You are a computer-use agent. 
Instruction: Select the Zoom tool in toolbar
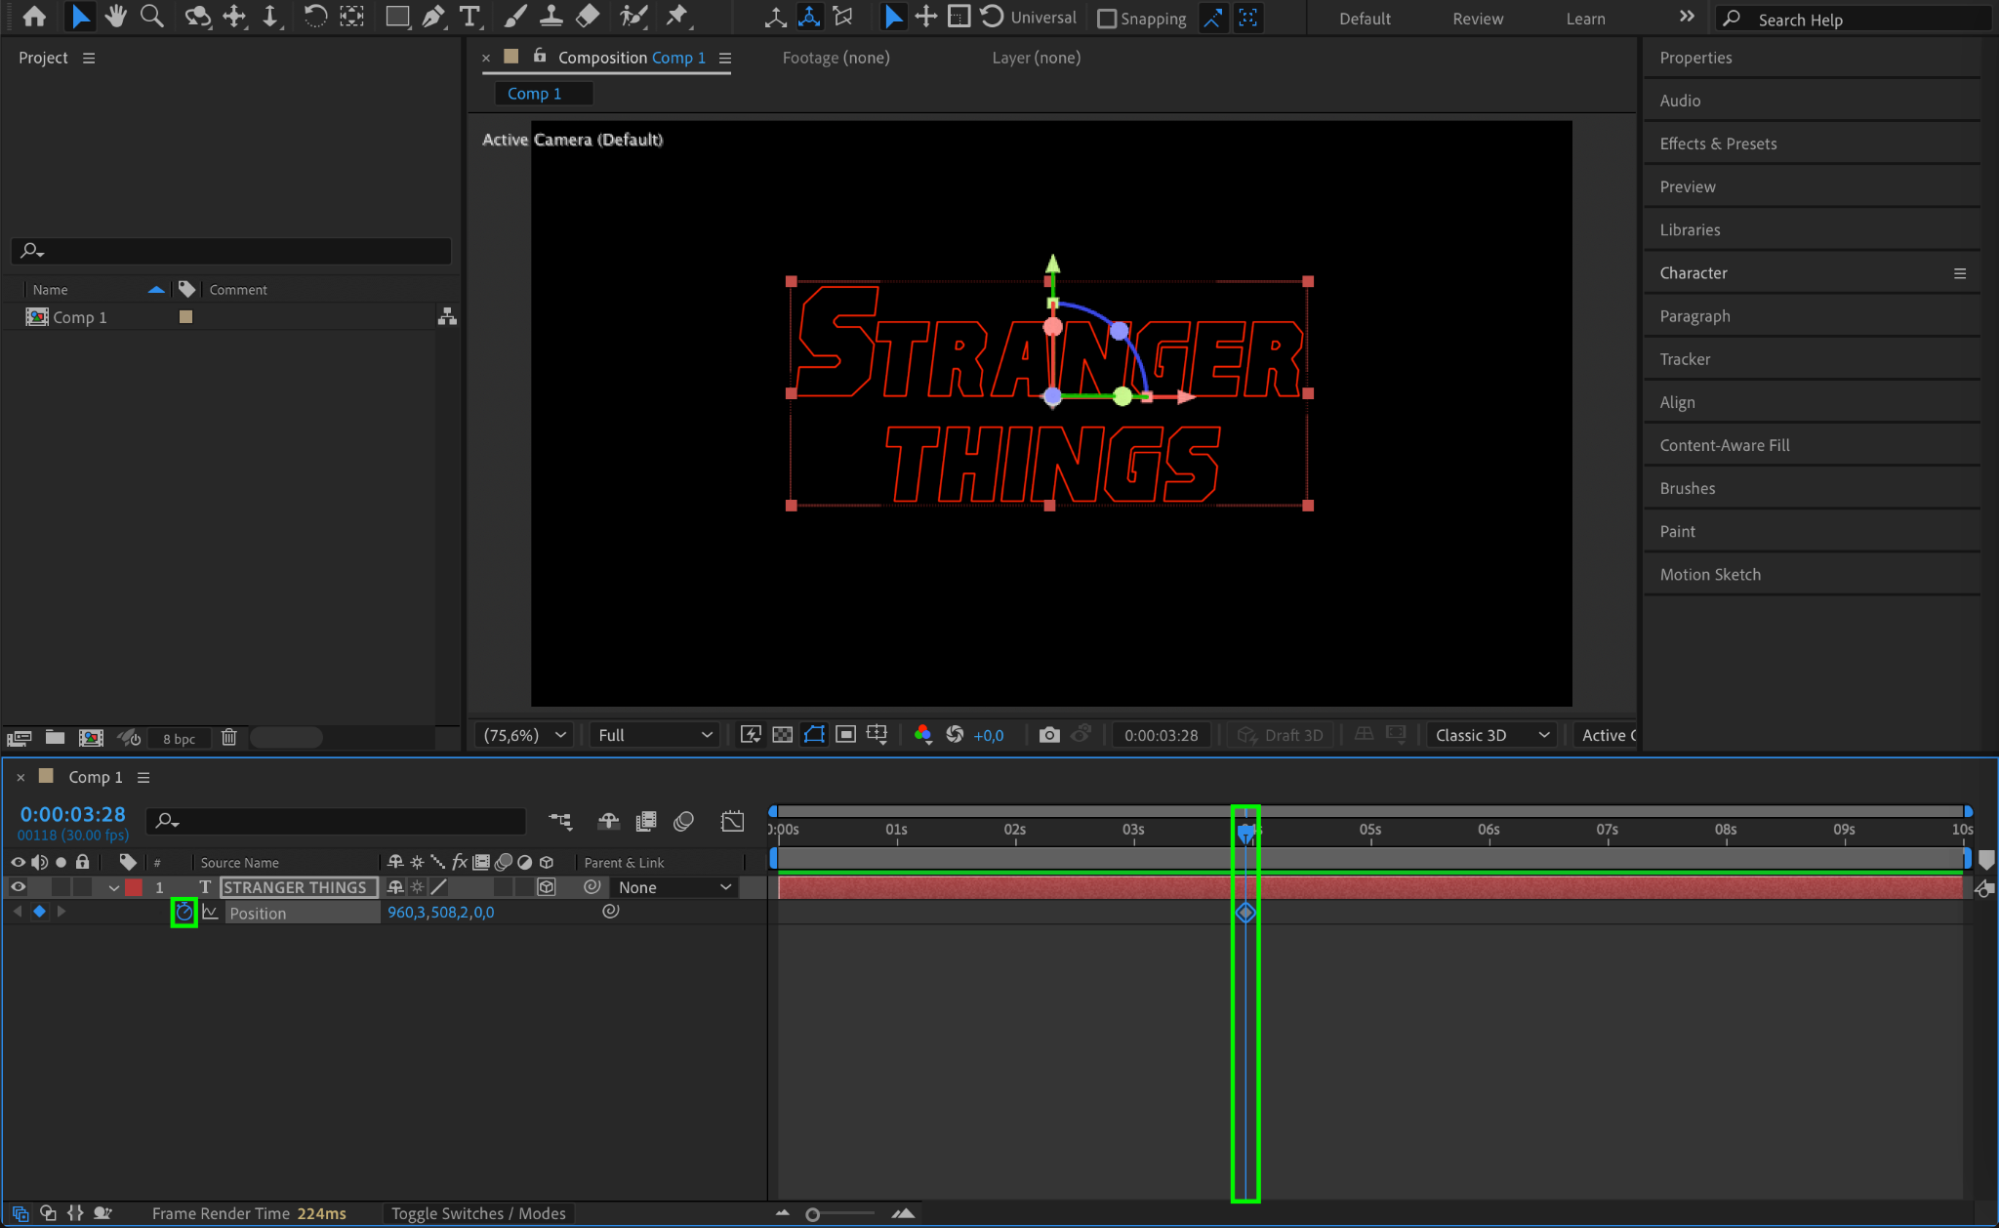pos(152,16)
